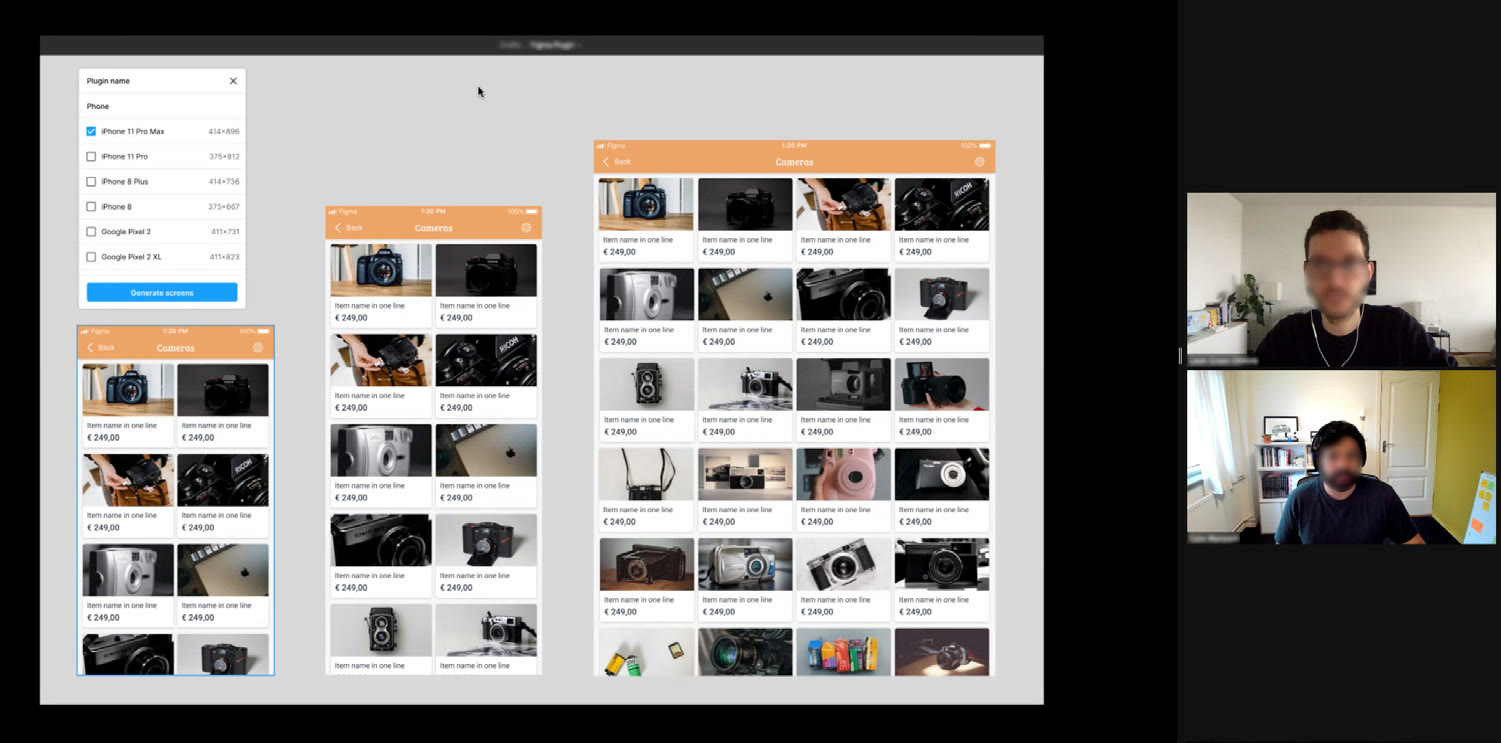
Task: Open the settings gear in the widest Cameras frame
Action: [x=979, y=161]
